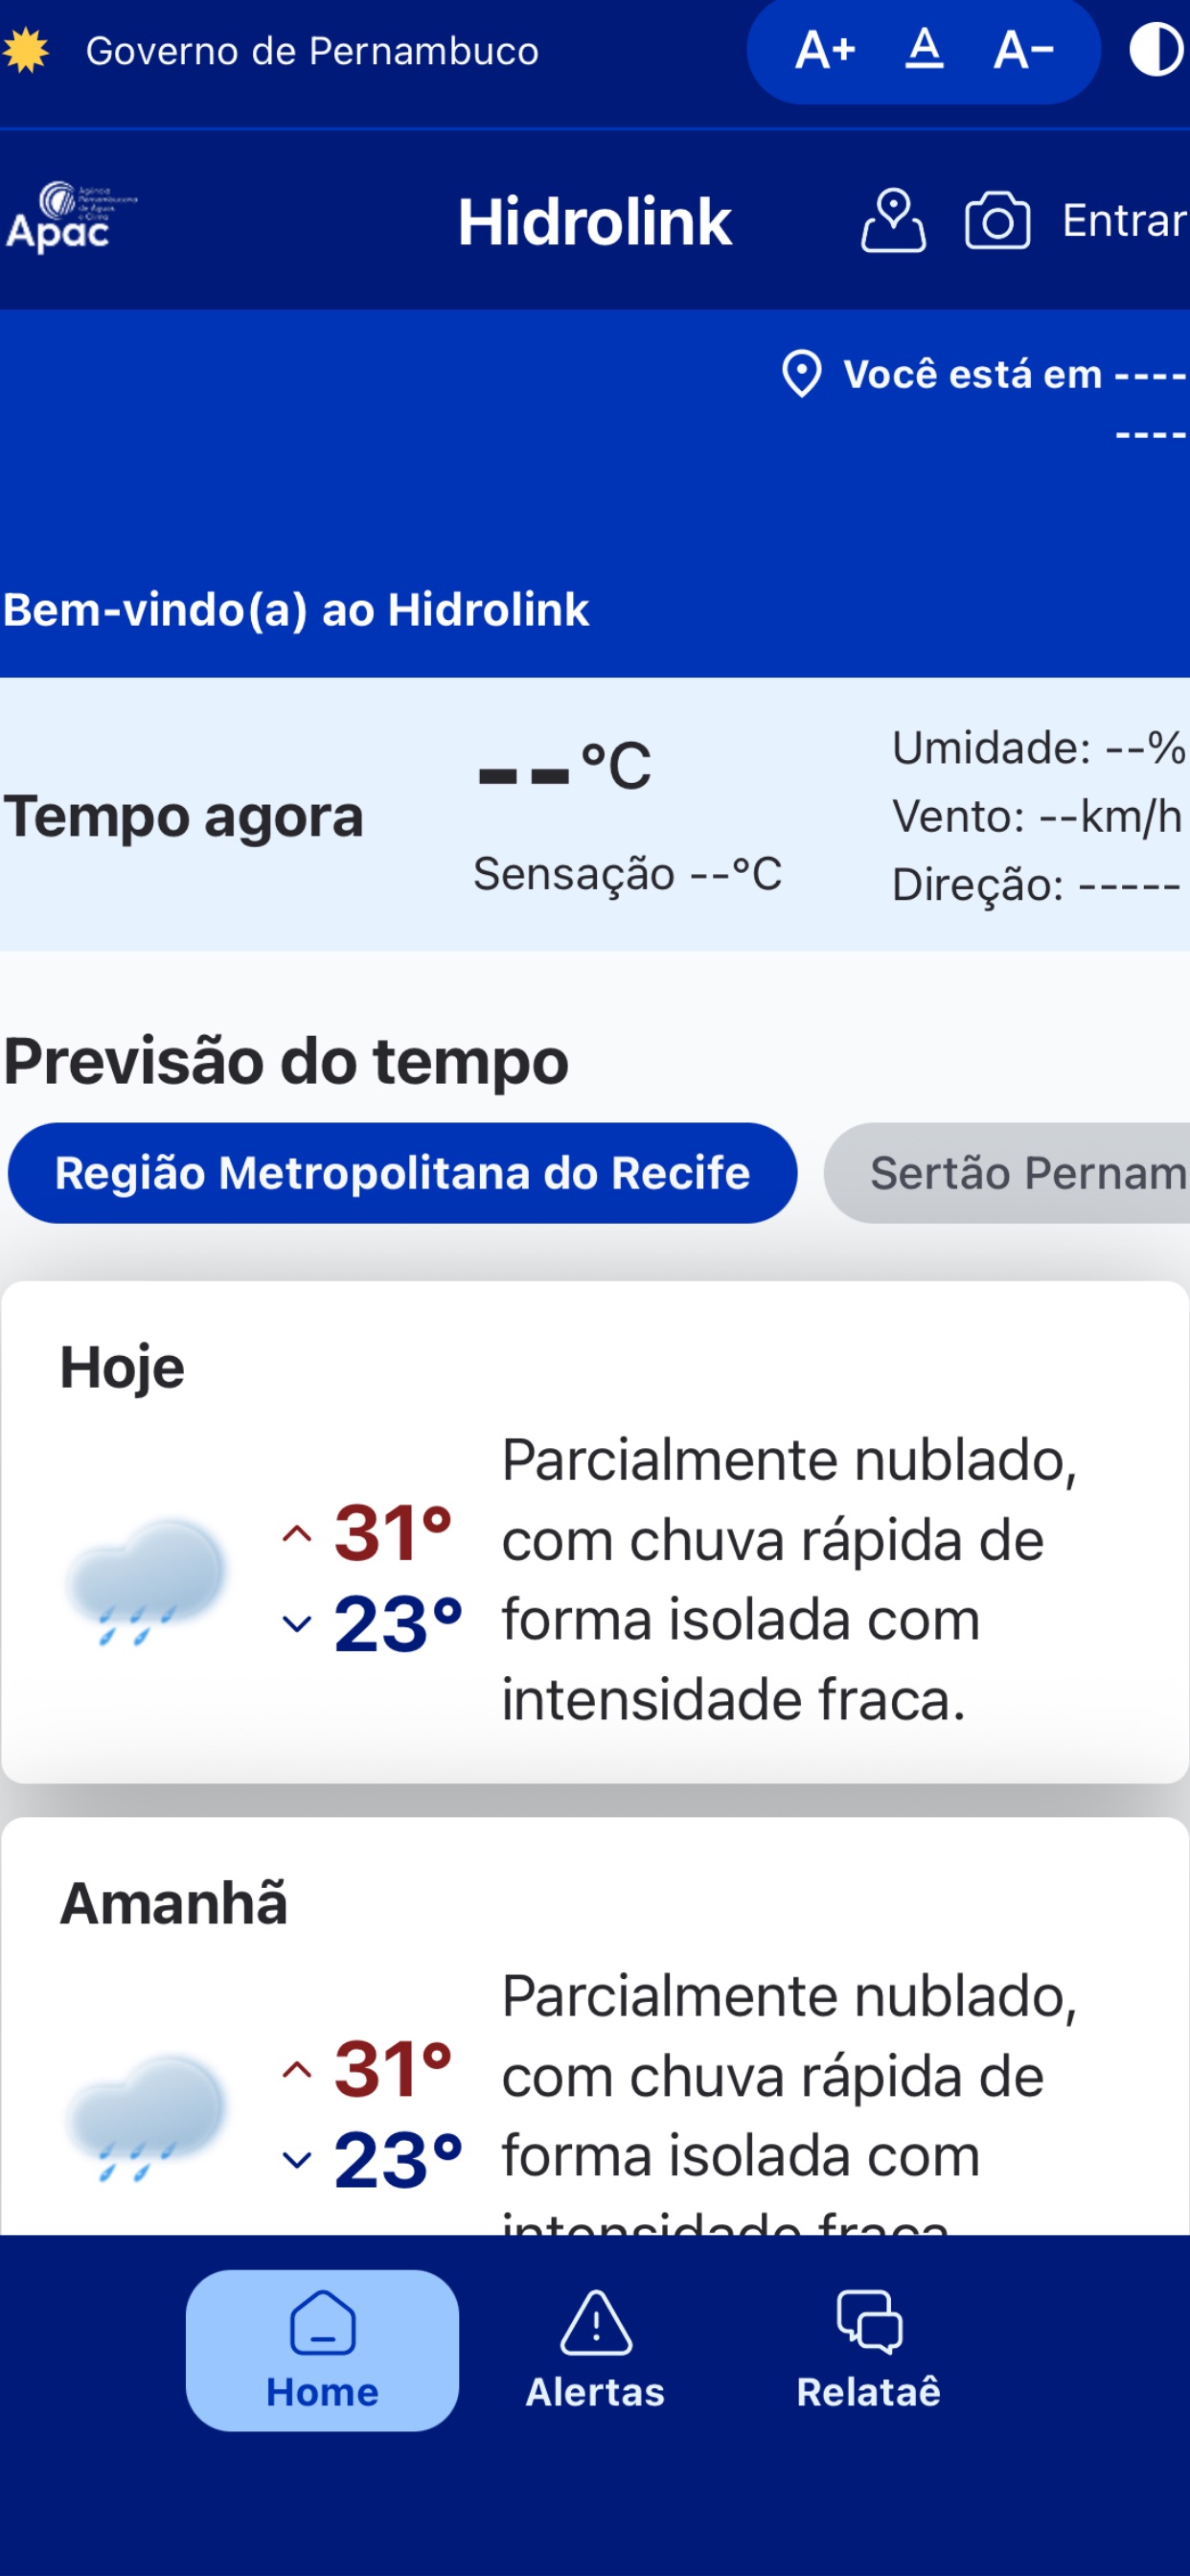Tap Entrar to log in
The image size is (1190, 2576).
(1124, 221)
